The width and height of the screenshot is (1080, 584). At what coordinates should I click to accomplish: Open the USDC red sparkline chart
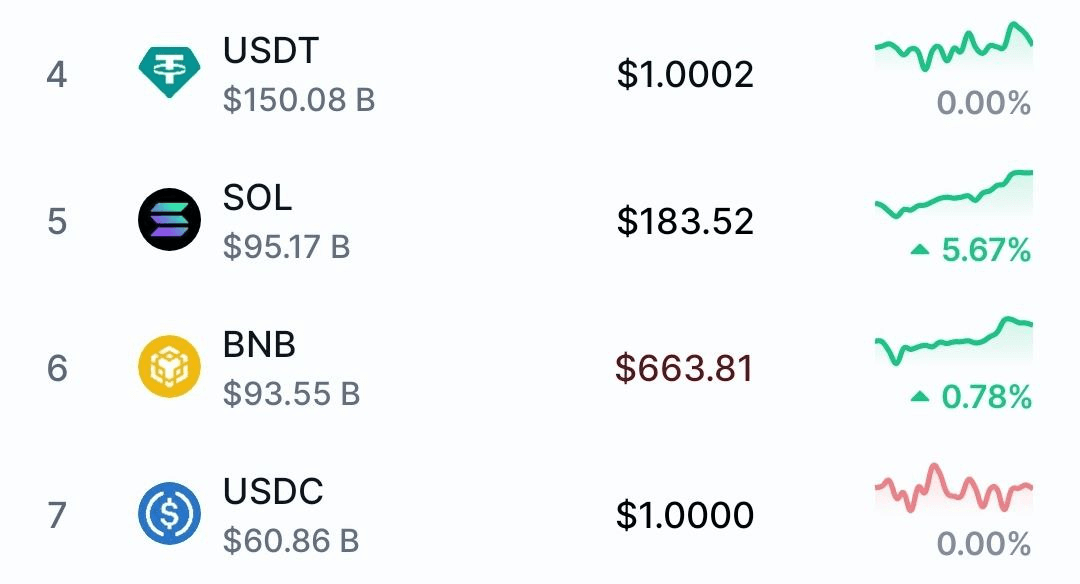coord(954,488)
